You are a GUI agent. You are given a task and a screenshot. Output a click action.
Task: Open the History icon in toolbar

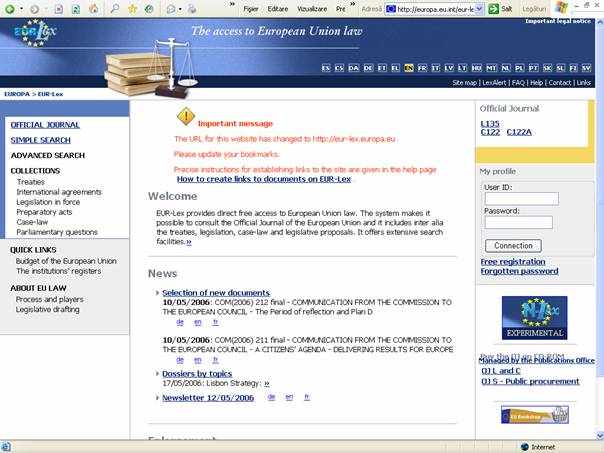pyautogui.click(x=149, y=8)
